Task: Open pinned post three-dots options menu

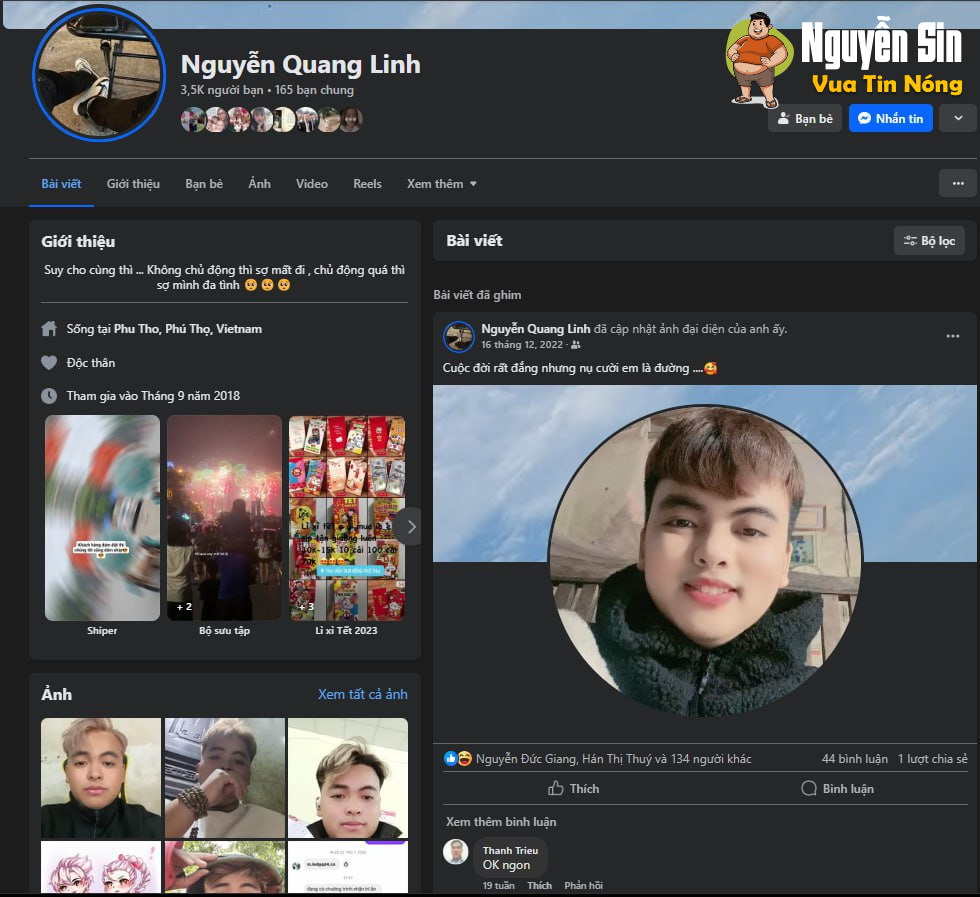Action: (x=953, y=336)
